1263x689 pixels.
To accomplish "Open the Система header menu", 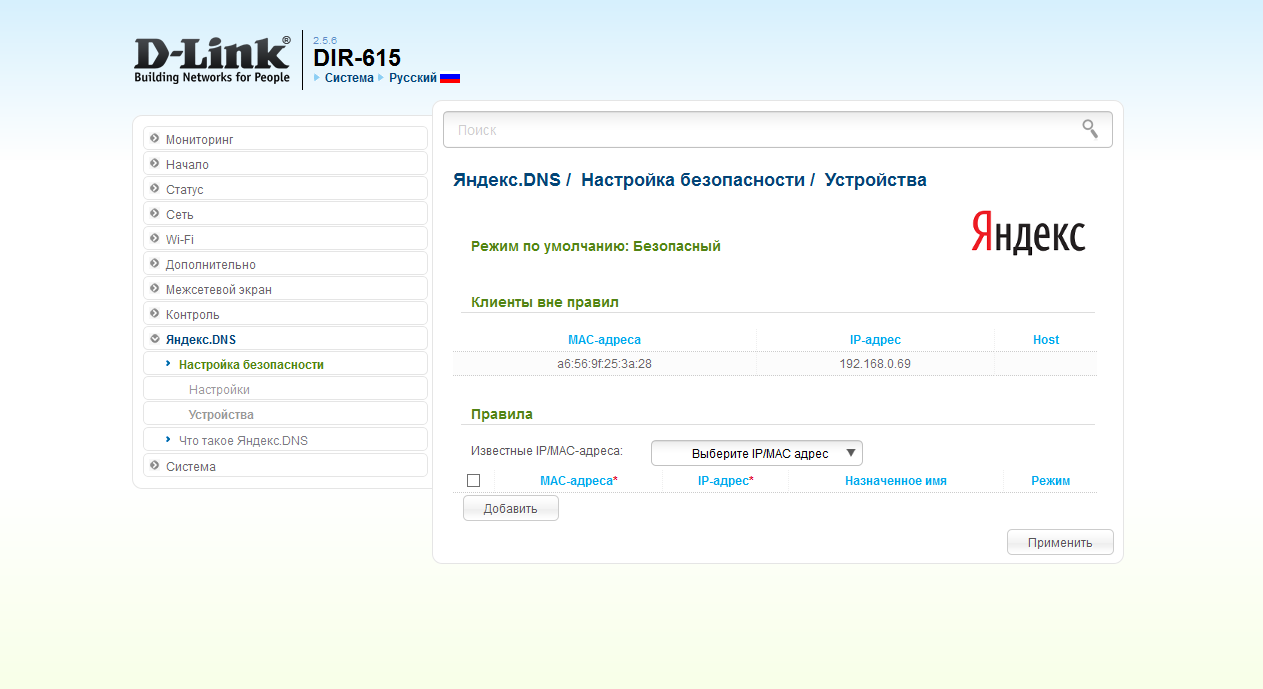I will pyautogui.click(x=349, y=78).
